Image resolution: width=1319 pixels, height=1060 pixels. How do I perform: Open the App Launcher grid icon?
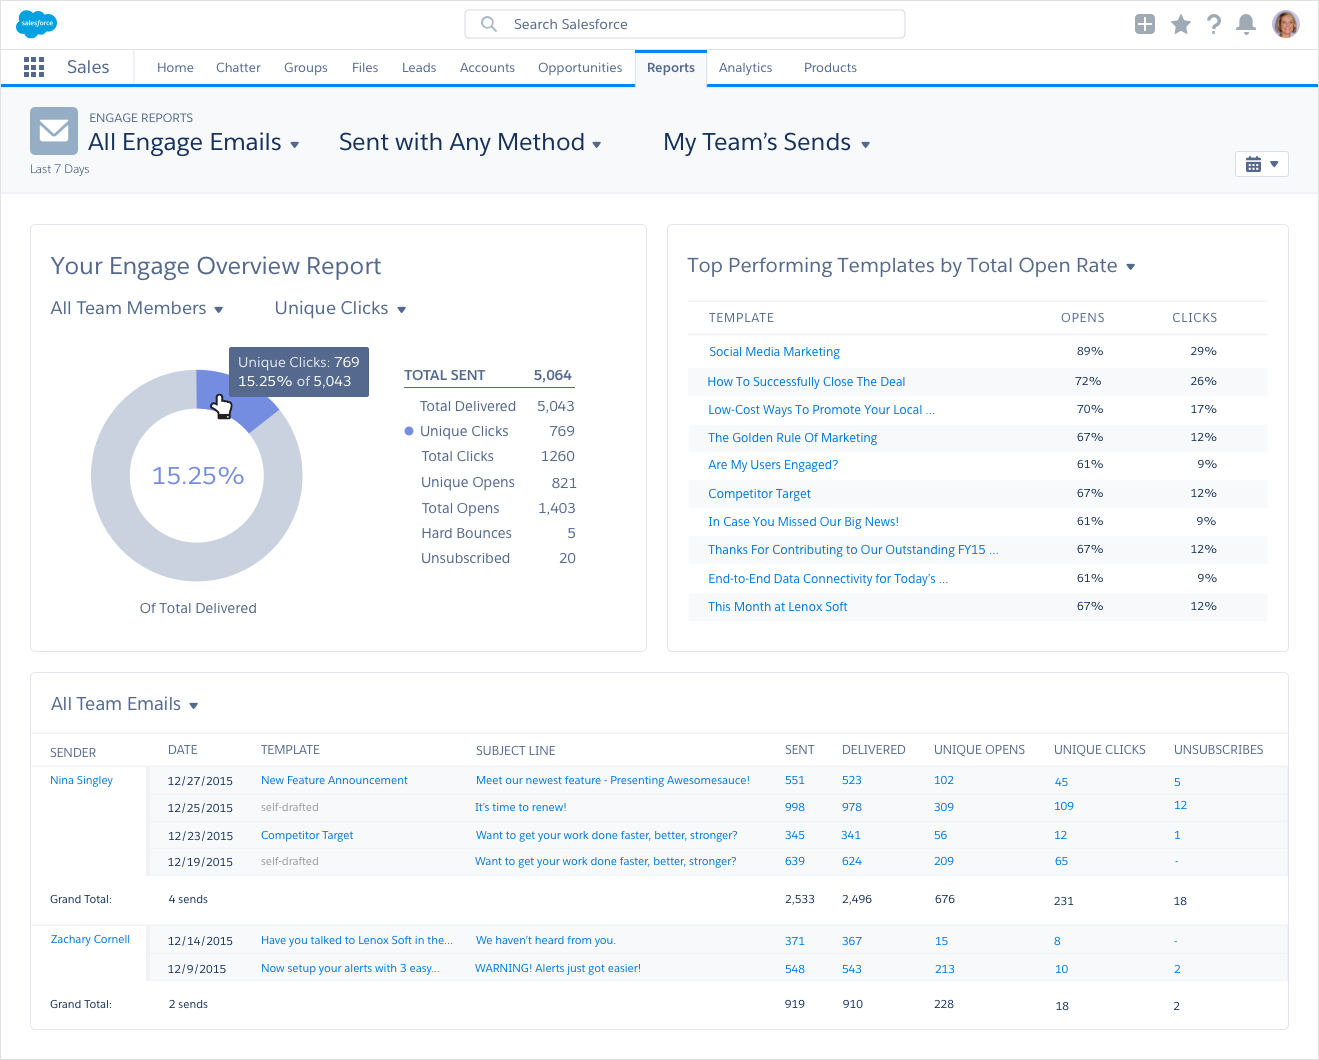coord(34,67)
